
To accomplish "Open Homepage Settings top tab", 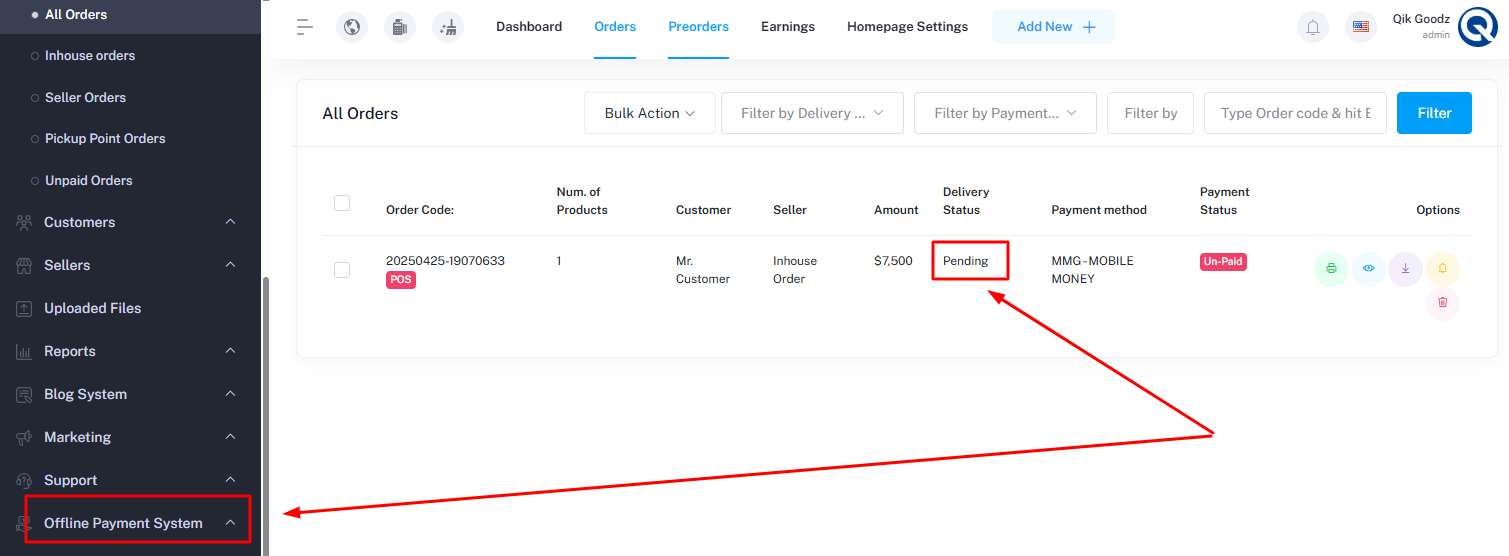I will [907, 27].
